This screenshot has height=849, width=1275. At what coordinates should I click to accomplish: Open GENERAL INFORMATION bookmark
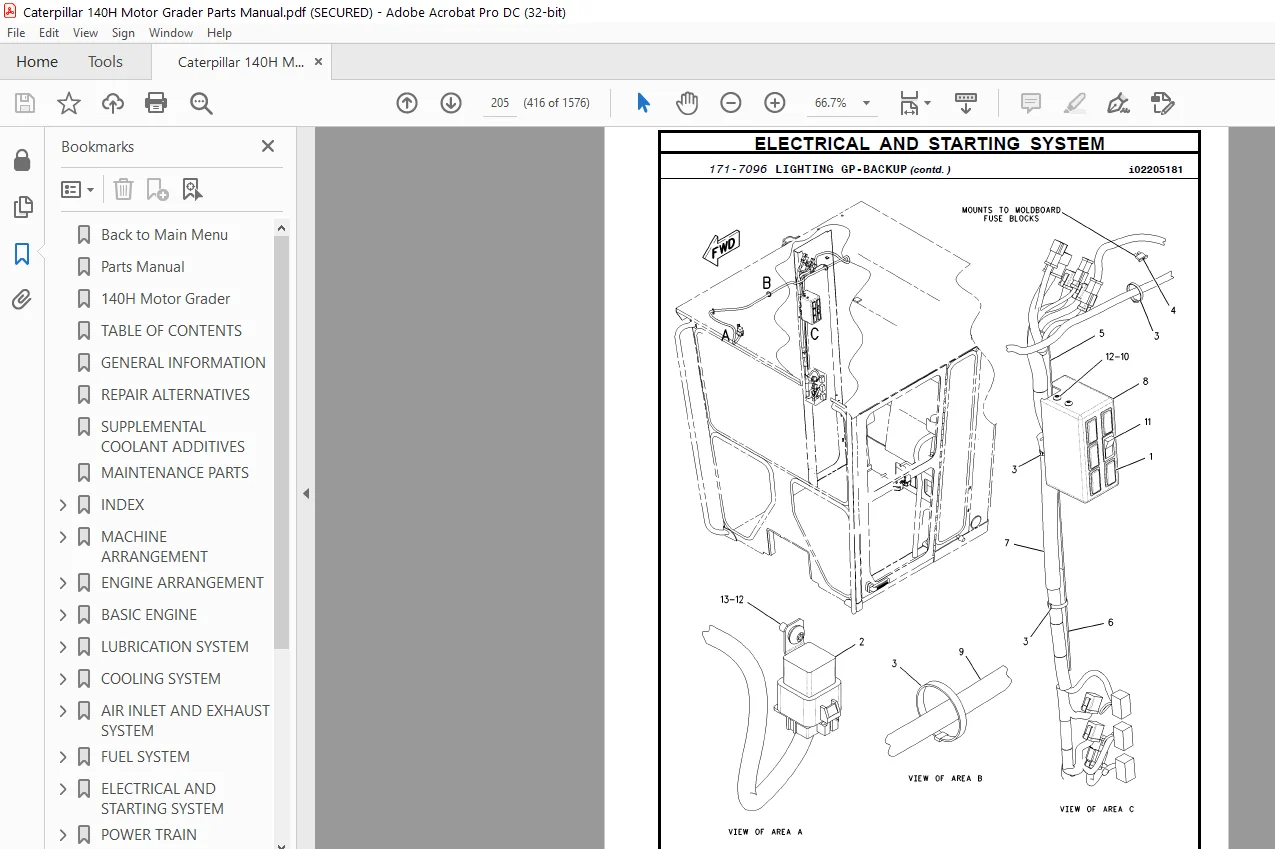click(183, 363)
